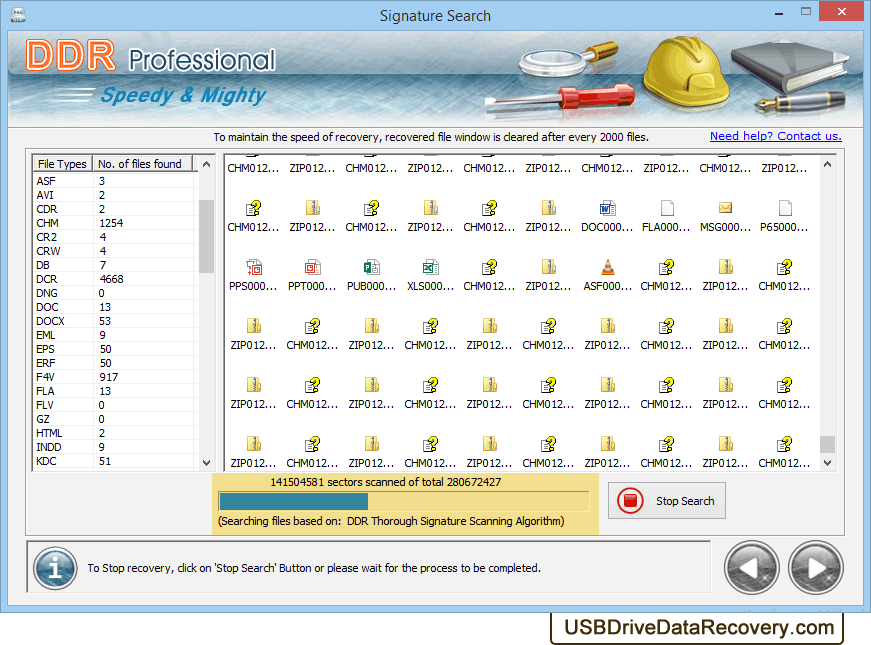Select the DNG file type row
The width and height of the screenshot is (871, 645).
116,293
